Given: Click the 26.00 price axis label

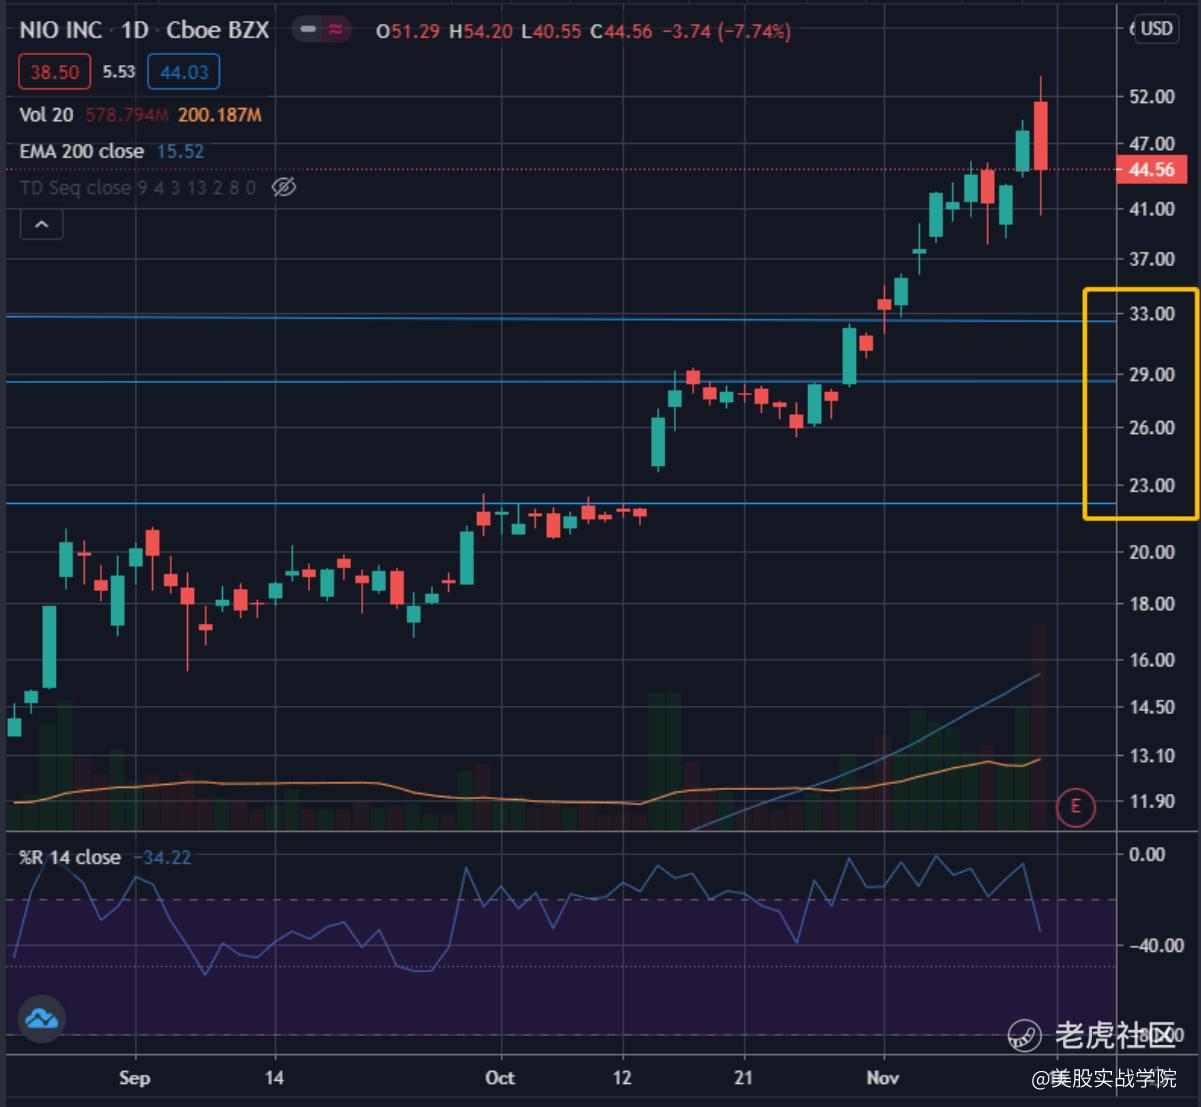Looking at the screenshot, I should point(1151,428).
